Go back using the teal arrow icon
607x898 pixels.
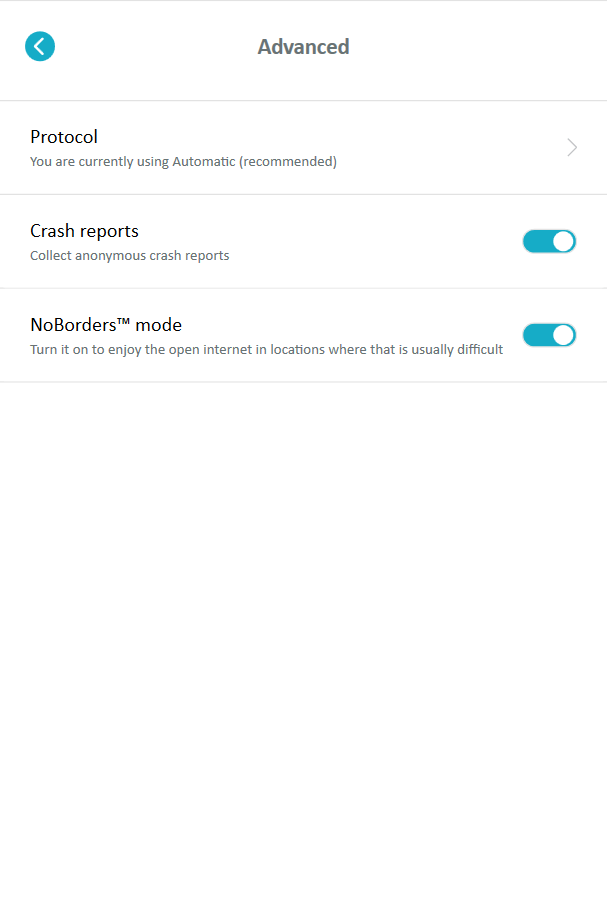coord(40,46)
